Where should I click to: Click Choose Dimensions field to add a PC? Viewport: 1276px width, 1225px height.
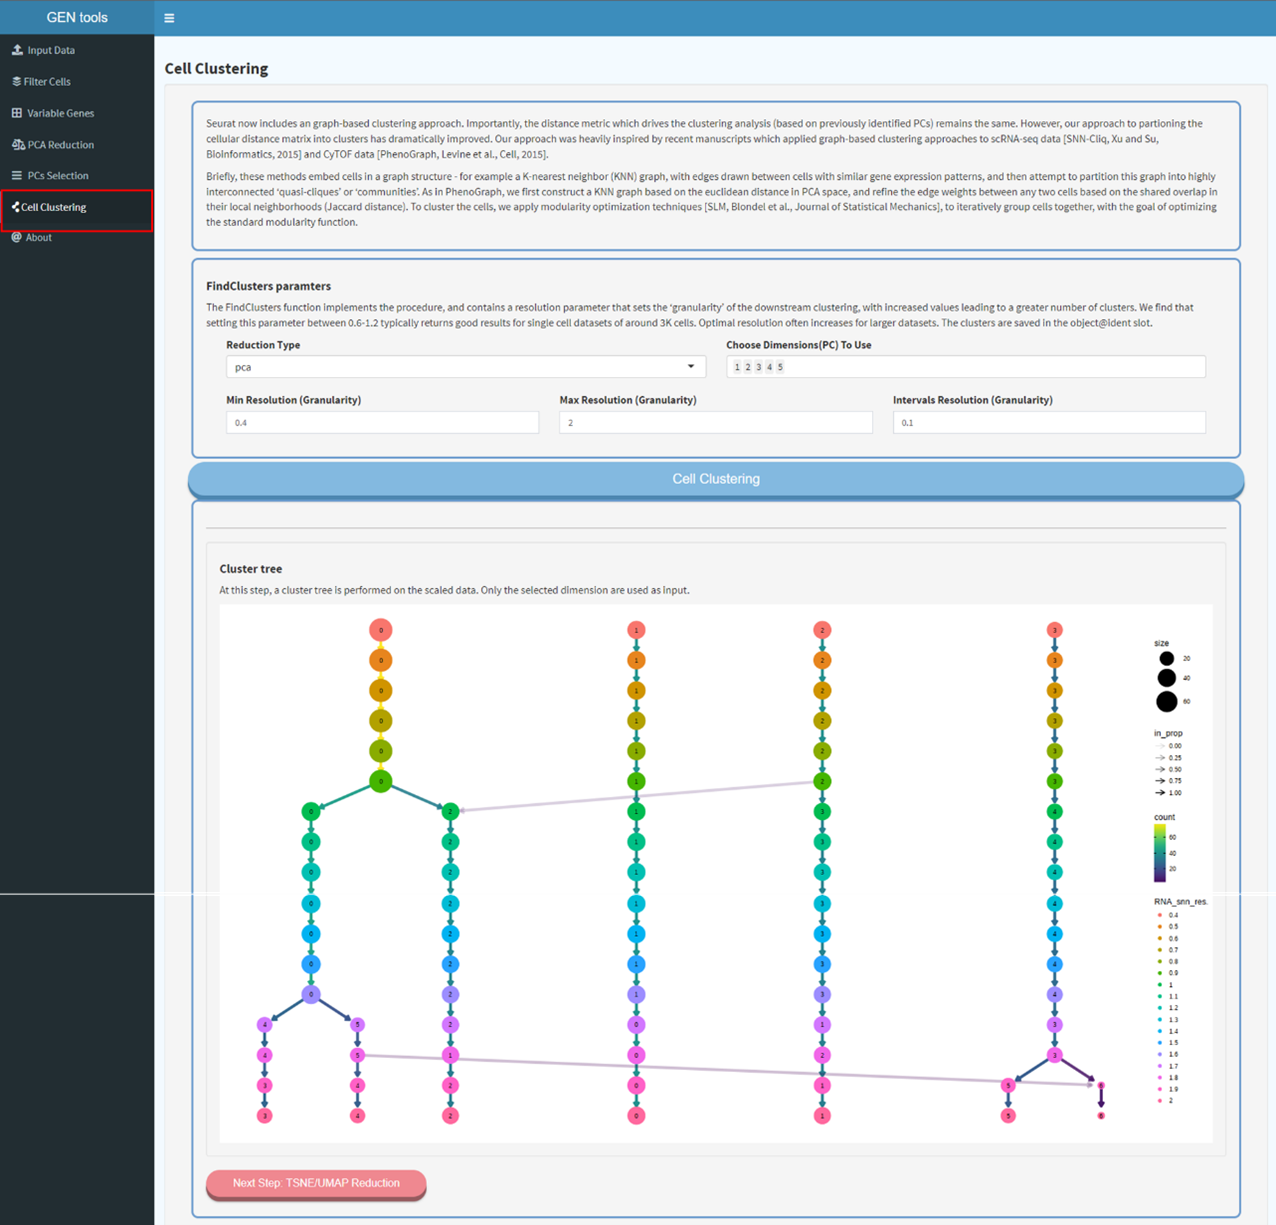950,366
